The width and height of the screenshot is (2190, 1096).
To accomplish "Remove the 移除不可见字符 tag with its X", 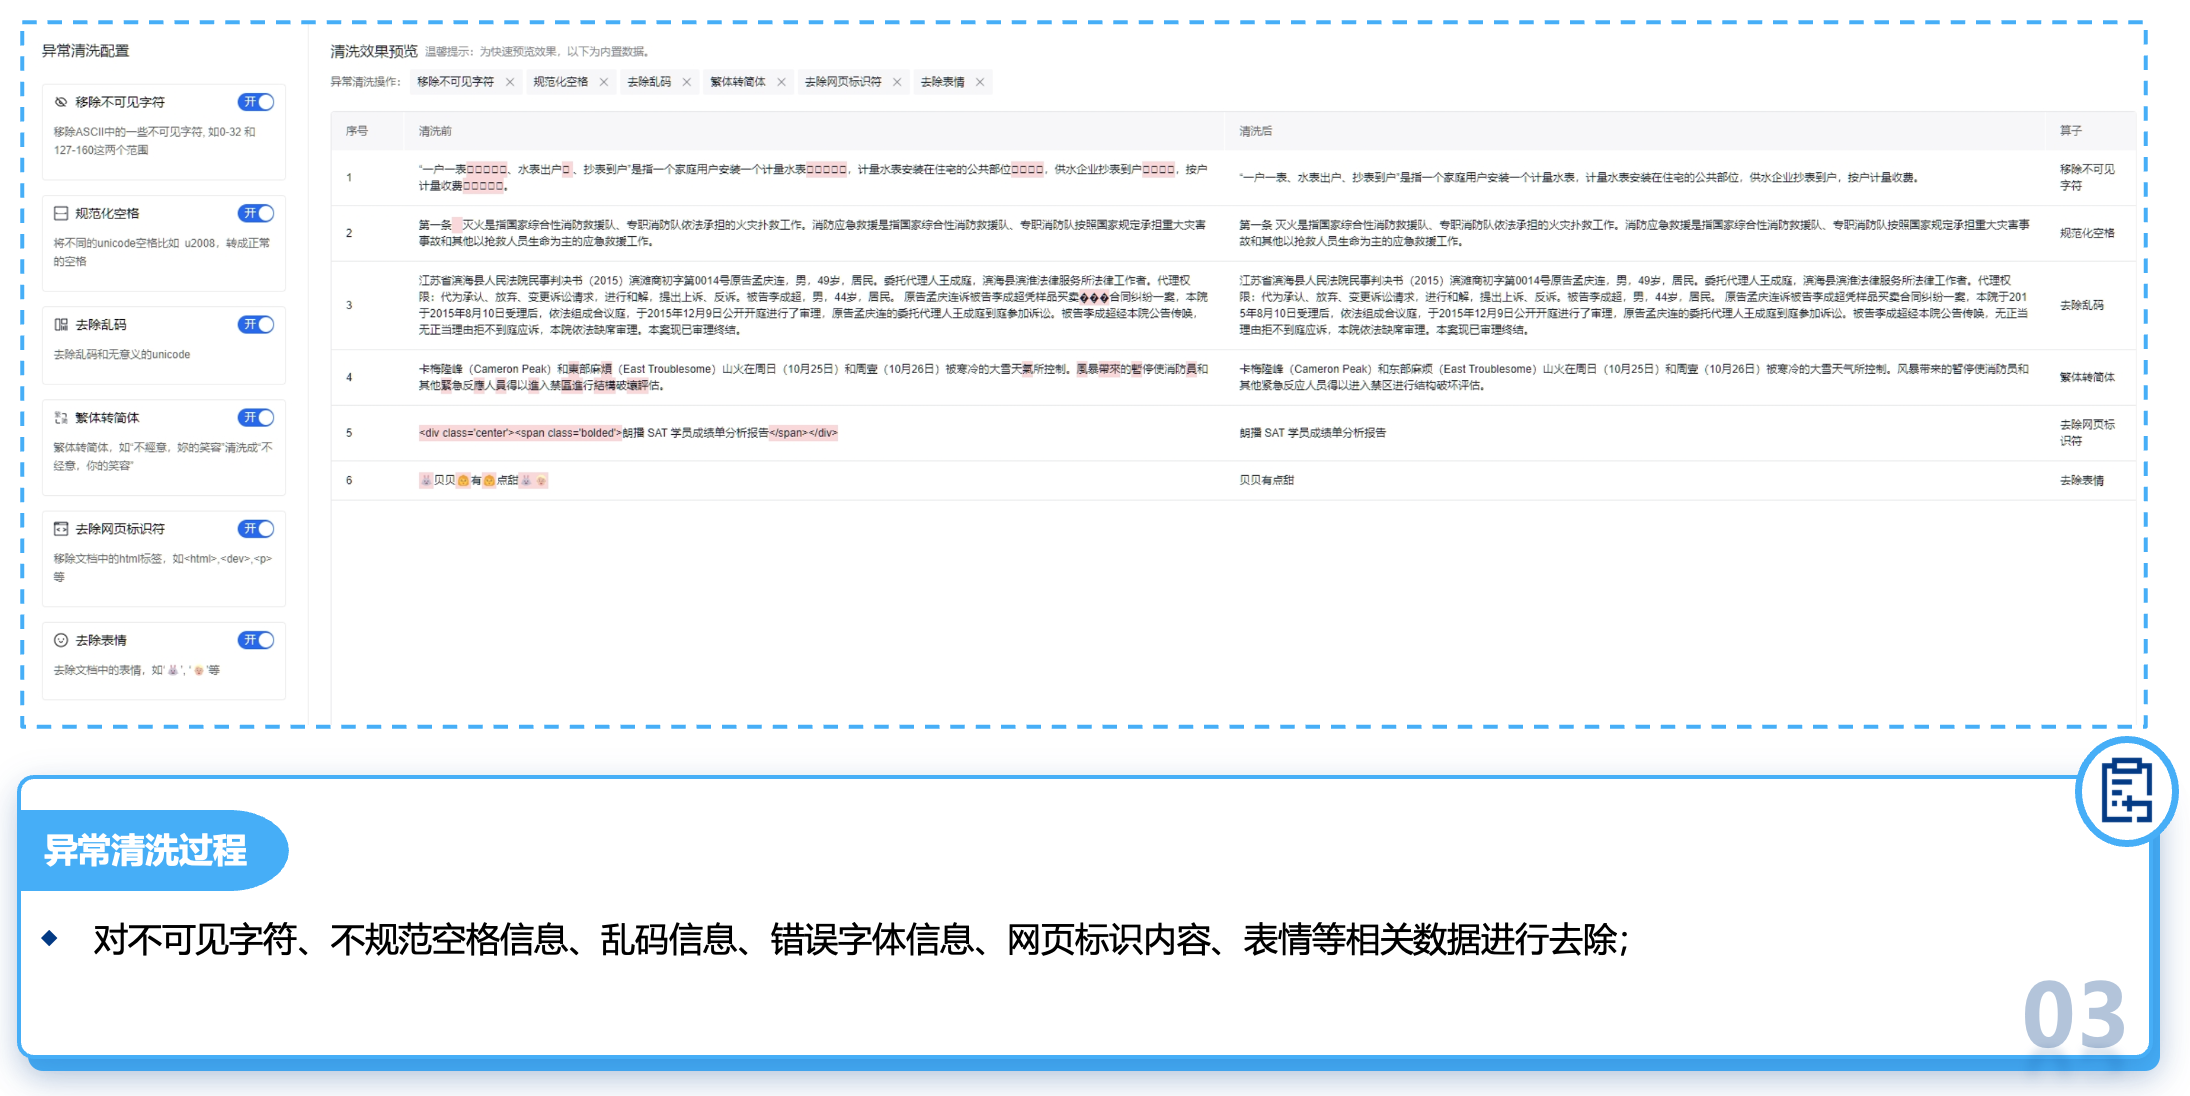I will point(510,82).
